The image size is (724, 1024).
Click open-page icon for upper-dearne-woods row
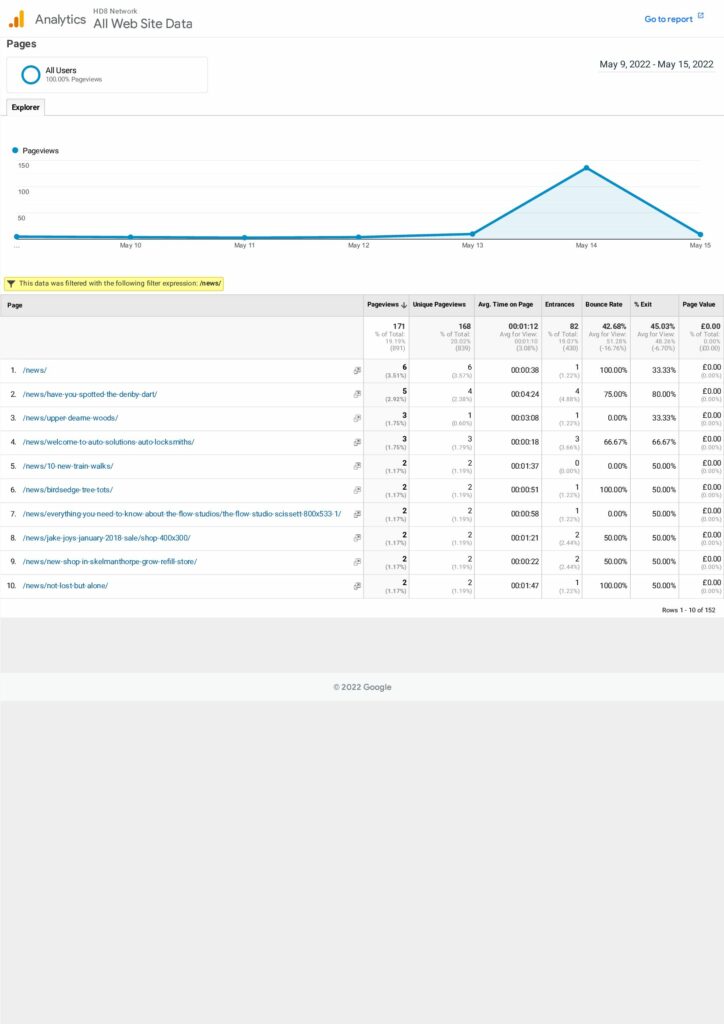point(357,418)
